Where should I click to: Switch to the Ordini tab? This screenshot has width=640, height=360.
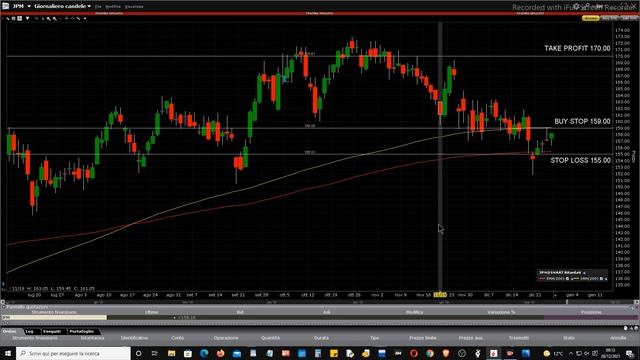click(10, 331)
